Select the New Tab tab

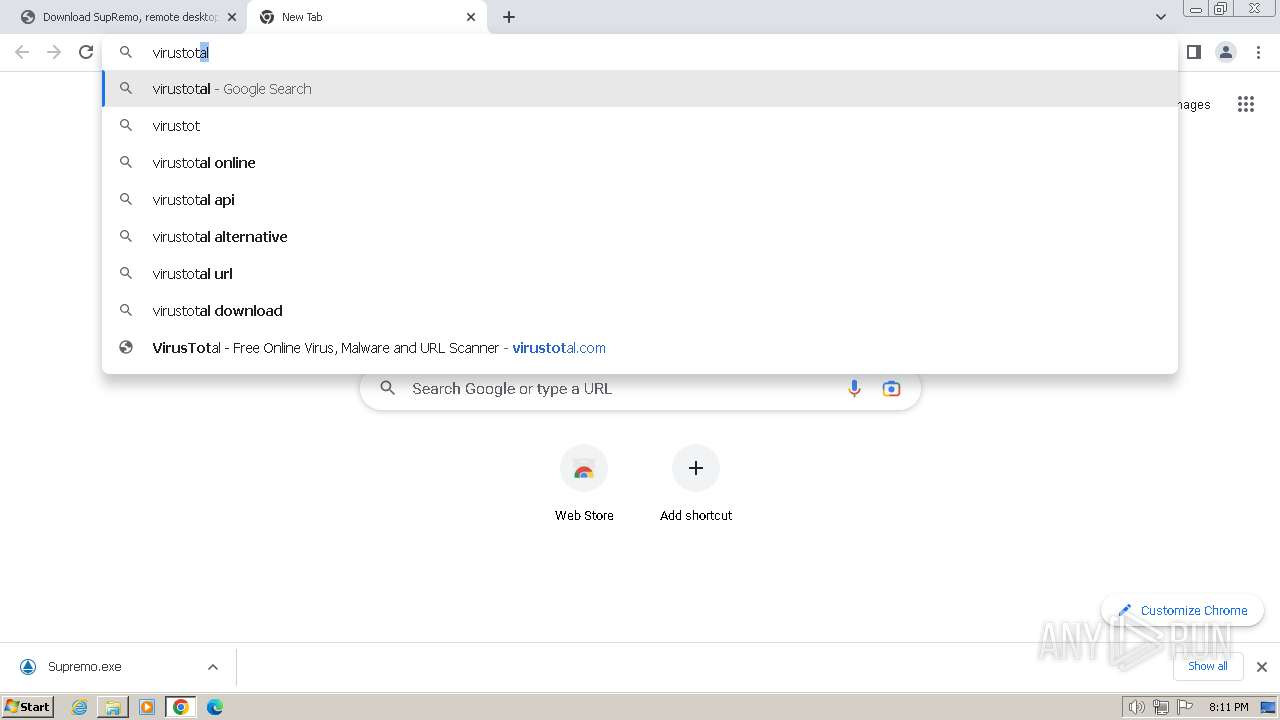367,17
